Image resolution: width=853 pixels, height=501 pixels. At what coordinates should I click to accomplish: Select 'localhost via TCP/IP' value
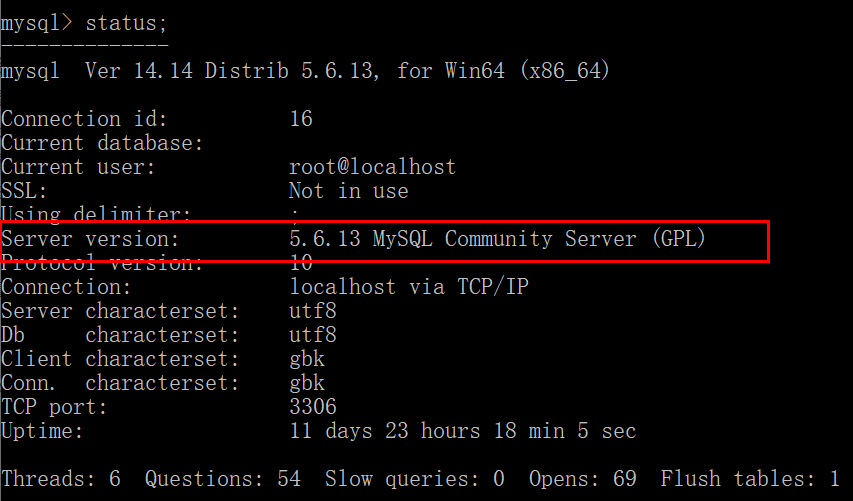point(409,287)
